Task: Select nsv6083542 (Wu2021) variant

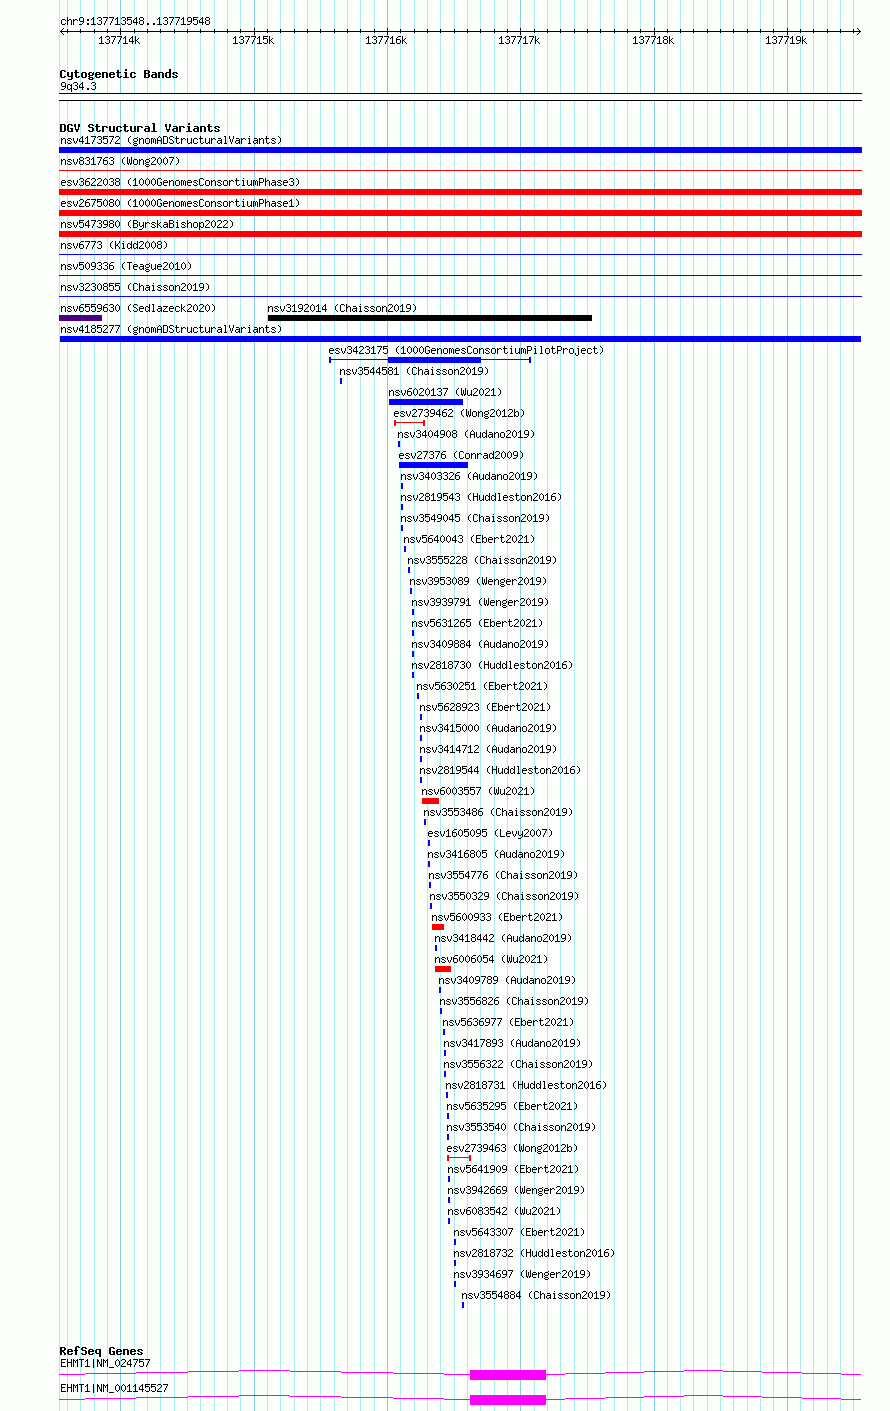Action: 504,1211
